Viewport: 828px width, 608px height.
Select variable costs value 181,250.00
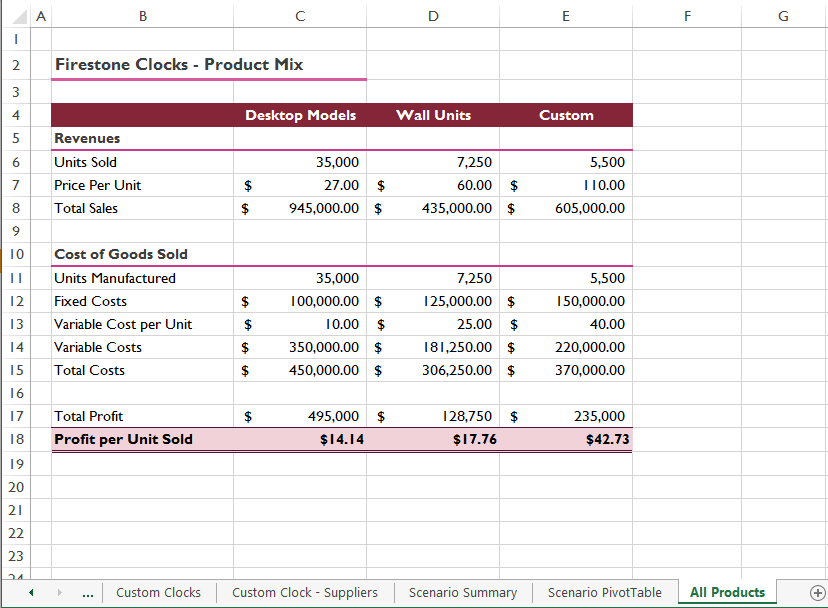pyautogui.click(x=433, y=347)
